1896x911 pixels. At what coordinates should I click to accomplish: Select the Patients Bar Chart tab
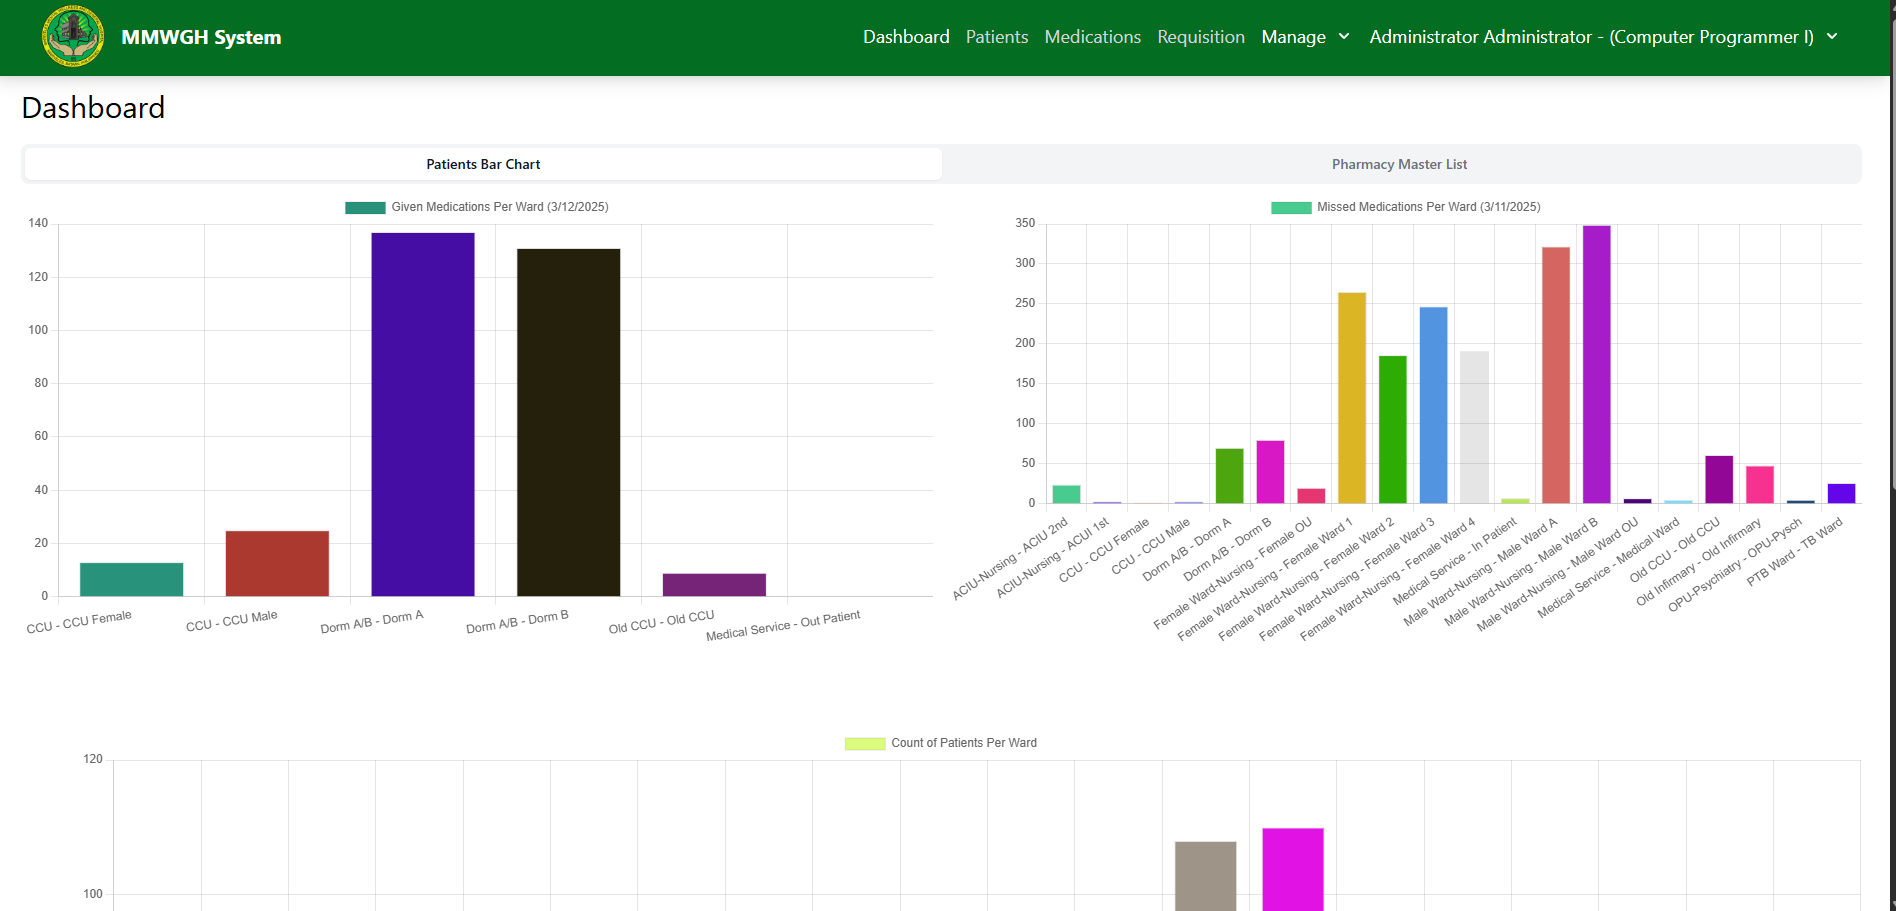(x=483, y=164)
